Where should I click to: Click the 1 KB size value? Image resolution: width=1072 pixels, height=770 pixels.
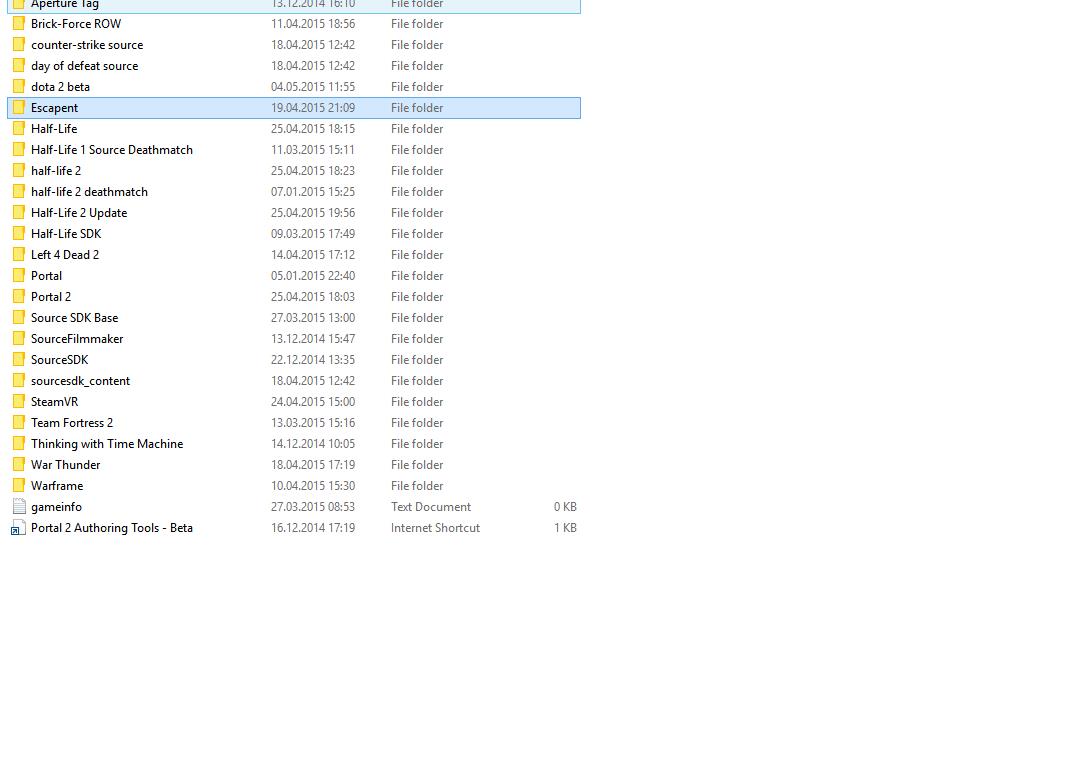coord(565,528)
